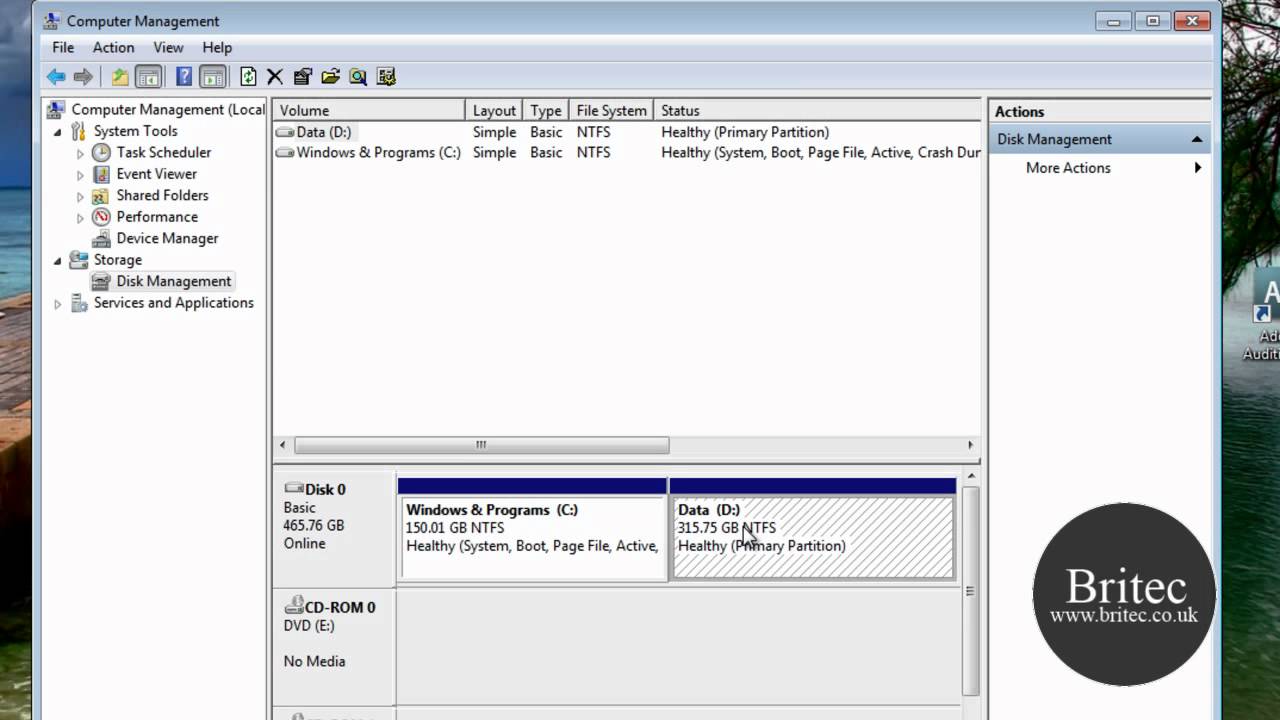Select Windows & Programs (C:) volume row

(627, 153)
